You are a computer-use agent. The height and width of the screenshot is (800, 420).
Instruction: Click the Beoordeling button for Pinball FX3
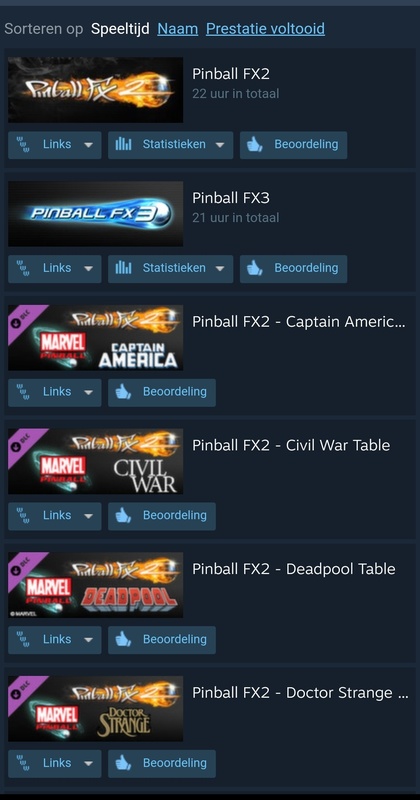coord(293,268)
